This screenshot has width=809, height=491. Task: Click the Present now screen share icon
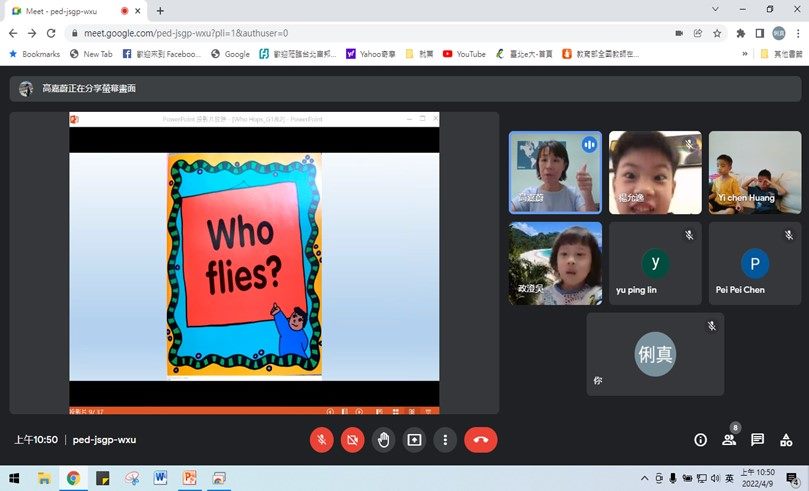pos(414,439)
